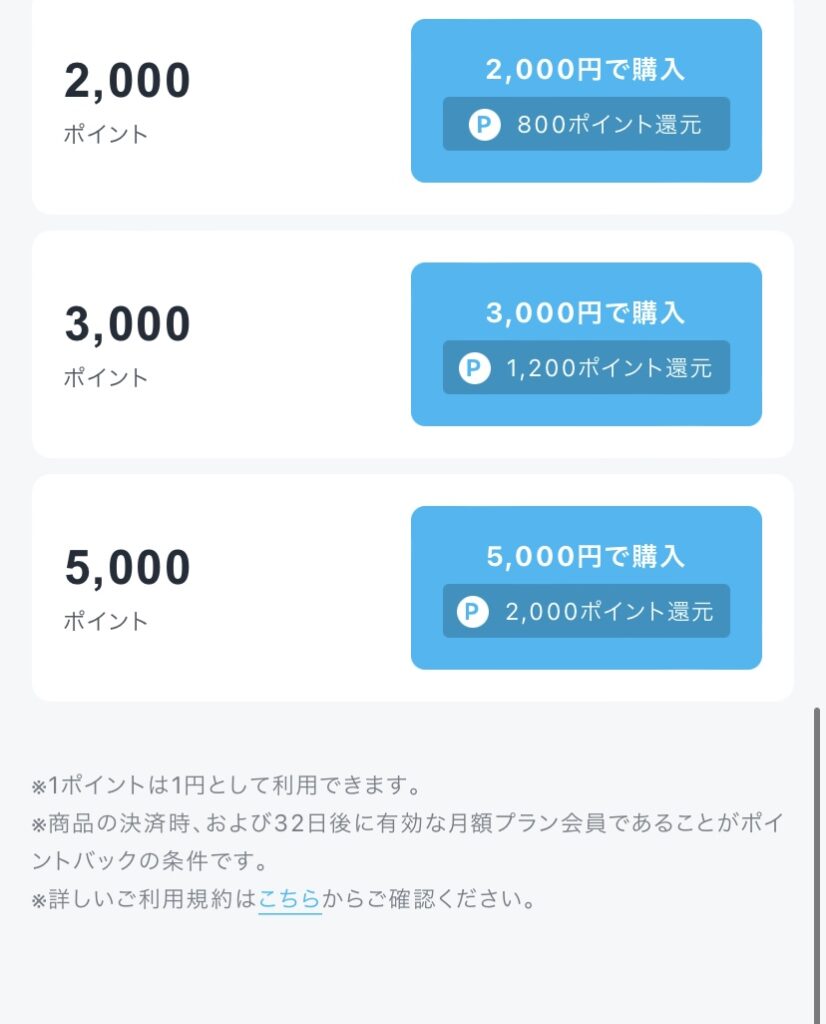
Task: Open the こちら terms of use link
Action: (x=289, y=899)
